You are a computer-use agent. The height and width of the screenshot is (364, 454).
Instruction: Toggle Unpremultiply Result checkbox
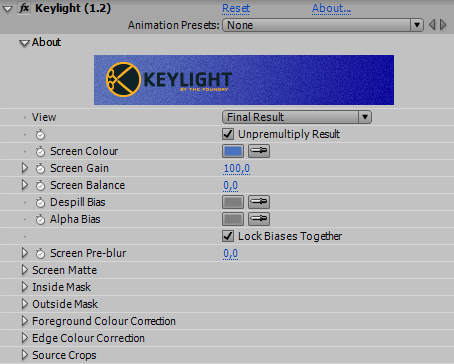(228, 134)
